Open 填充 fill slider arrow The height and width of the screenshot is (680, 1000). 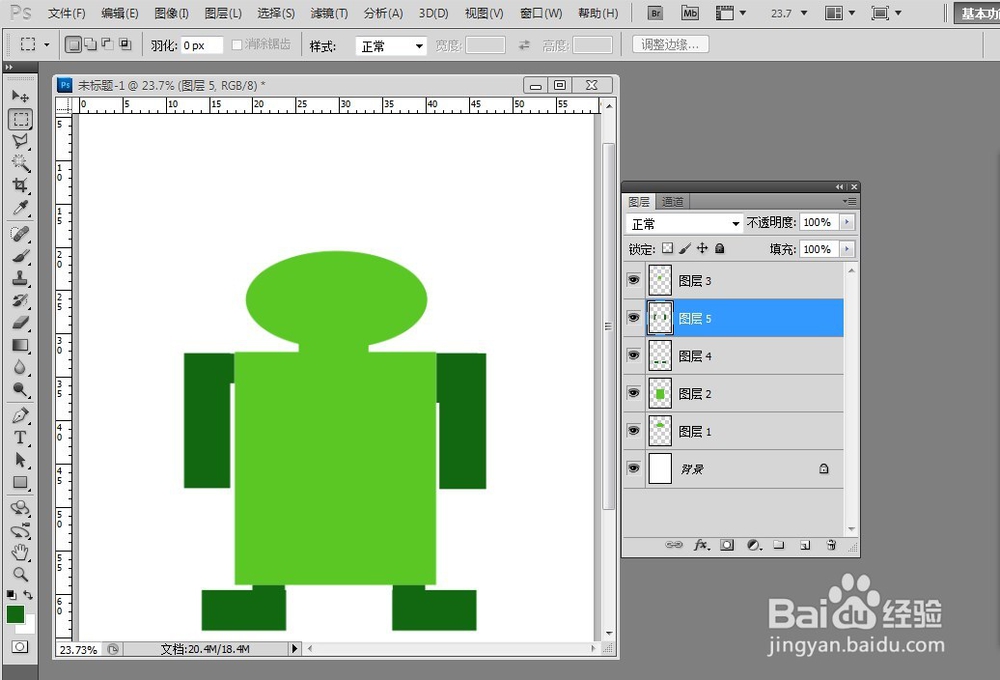(x=847, y=249)
